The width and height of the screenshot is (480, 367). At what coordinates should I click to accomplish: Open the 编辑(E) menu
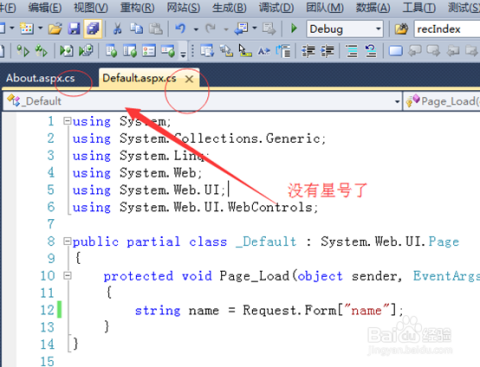point(45,7)
